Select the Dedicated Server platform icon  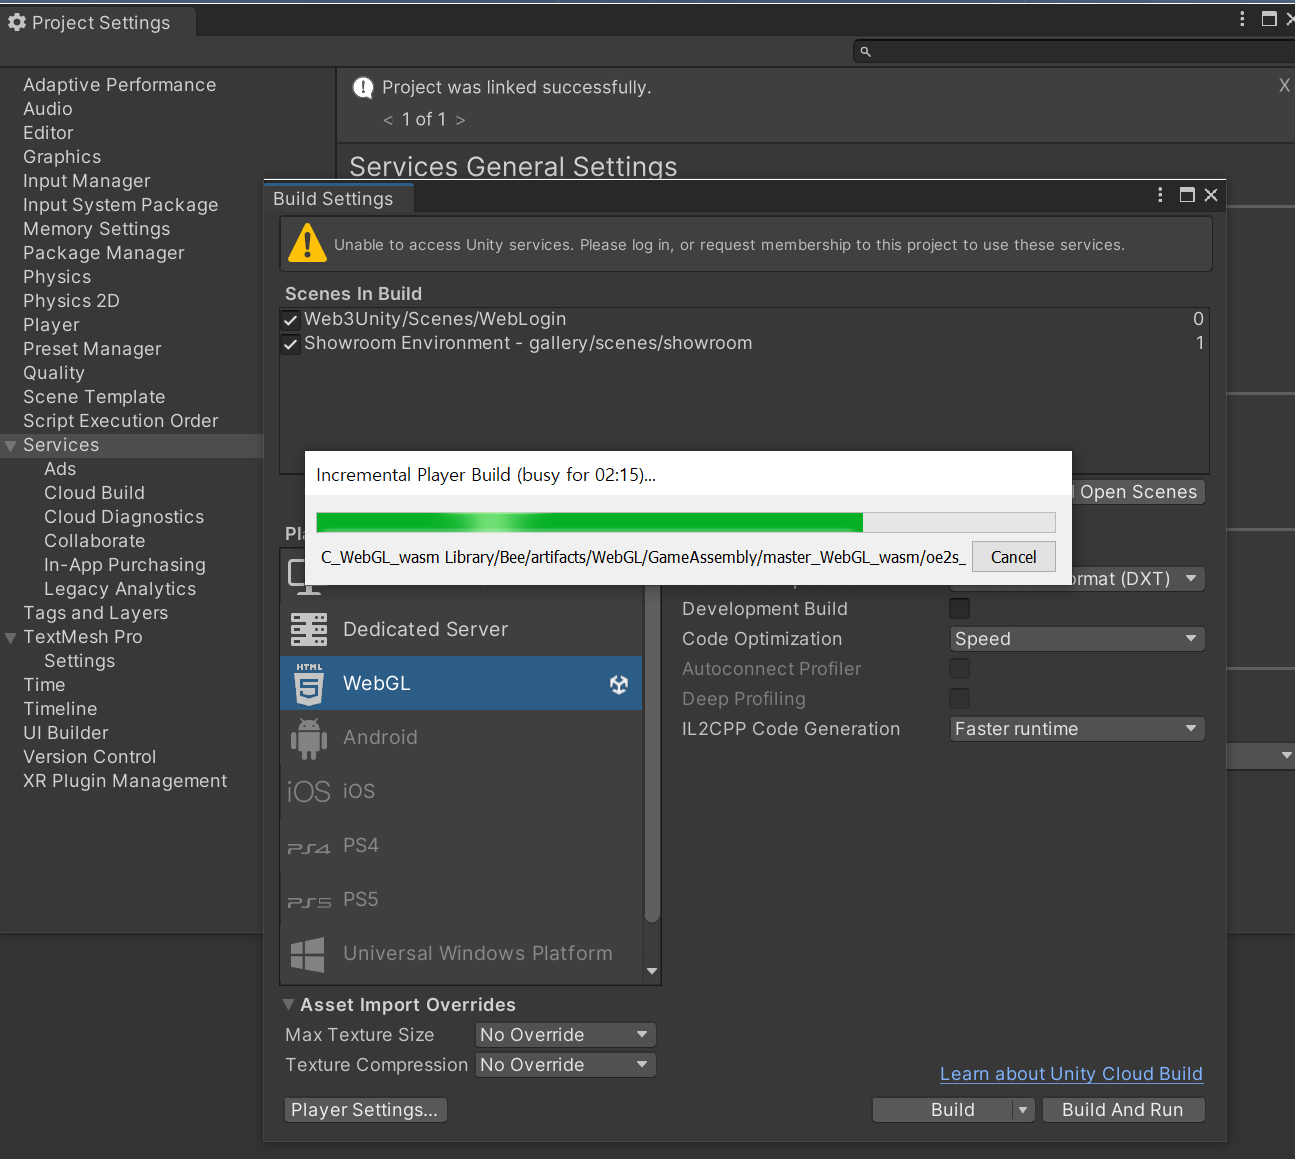[x=309, y=629]
